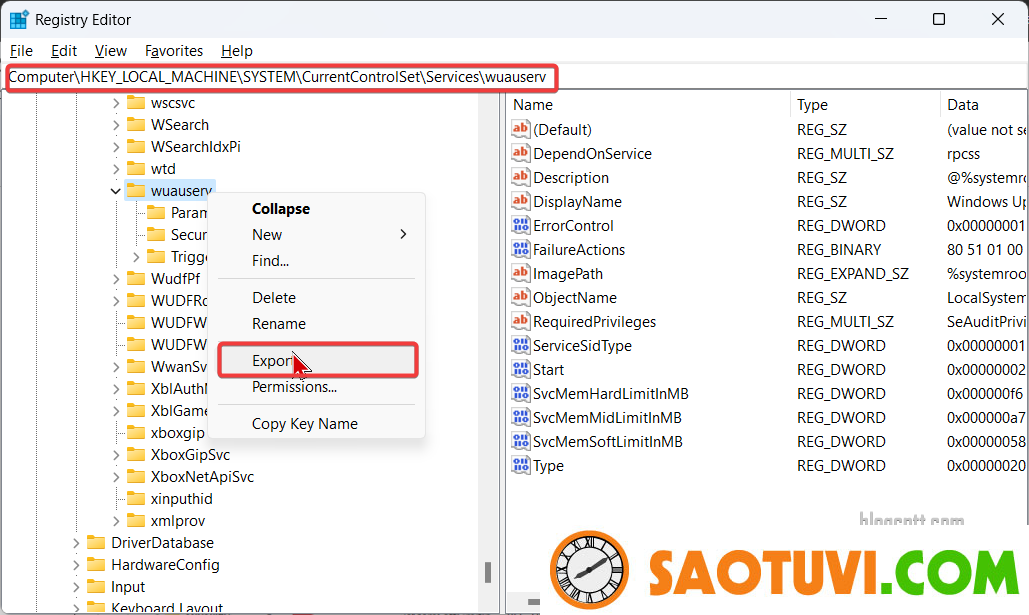Click the Data column header
This screenshot has height=615, width=1029.
984,104
